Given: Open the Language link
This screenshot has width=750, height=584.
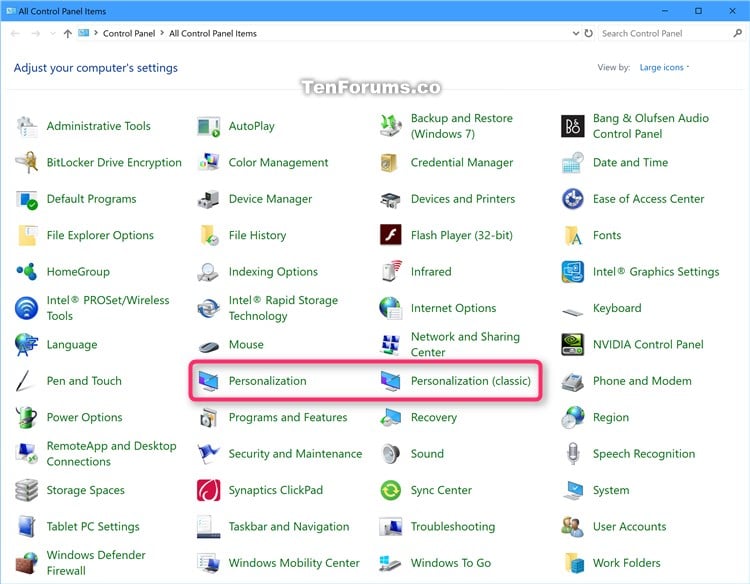Looking at the screenshot, I should 72,344.
